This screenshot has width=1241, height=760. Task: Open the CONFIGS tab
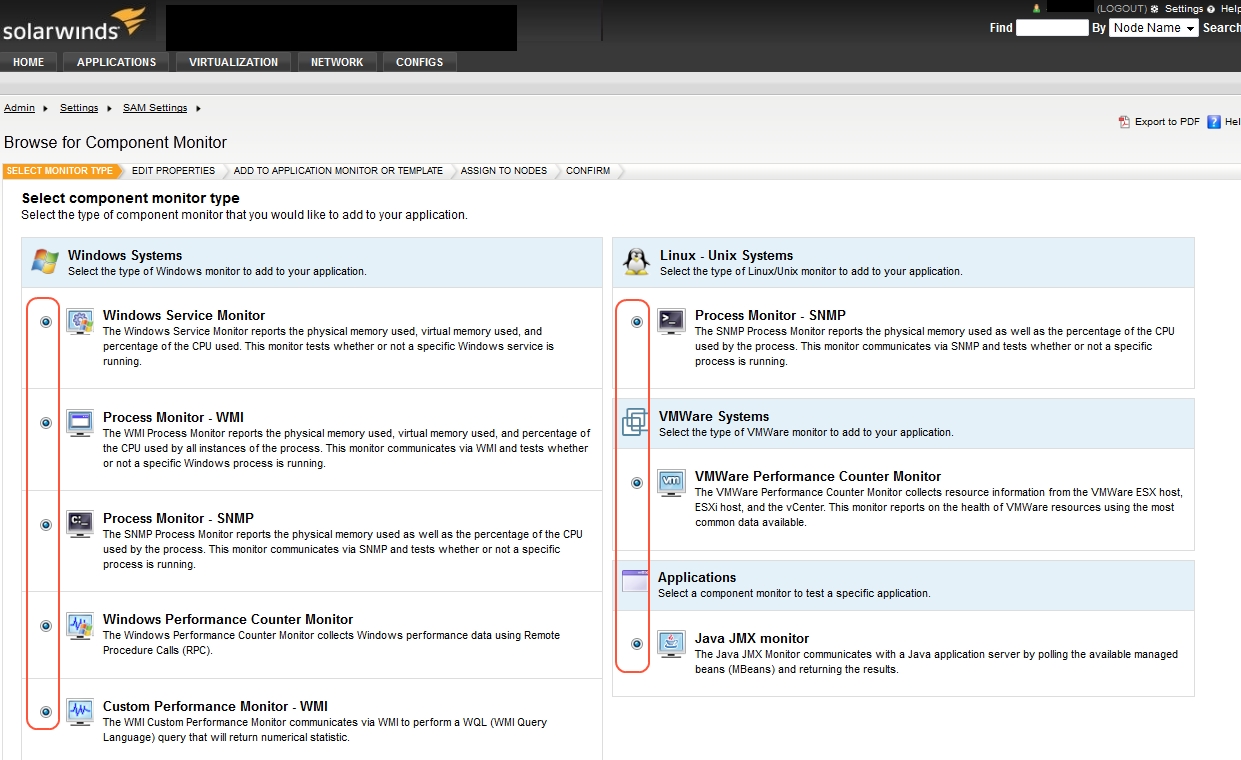[x=420, y=62]
